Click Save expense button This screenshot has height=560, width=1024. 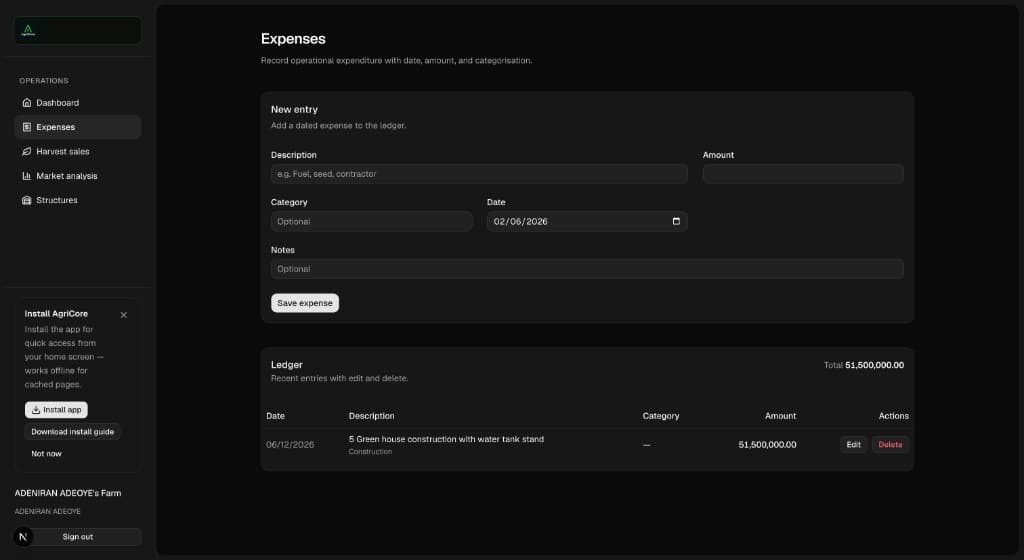[x=305, y=303]
